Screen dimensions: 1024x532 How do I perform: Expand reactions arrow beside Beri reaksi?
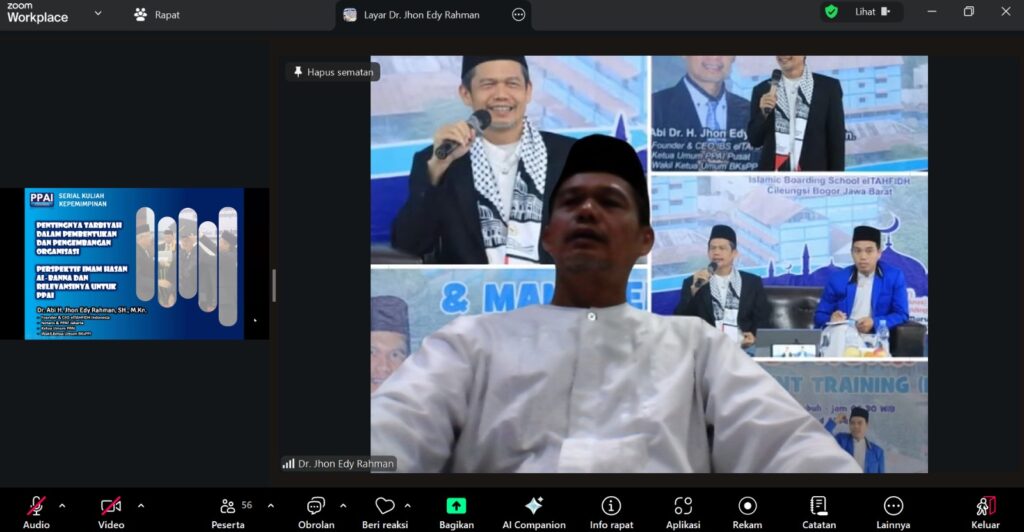(x=408, y=505)
